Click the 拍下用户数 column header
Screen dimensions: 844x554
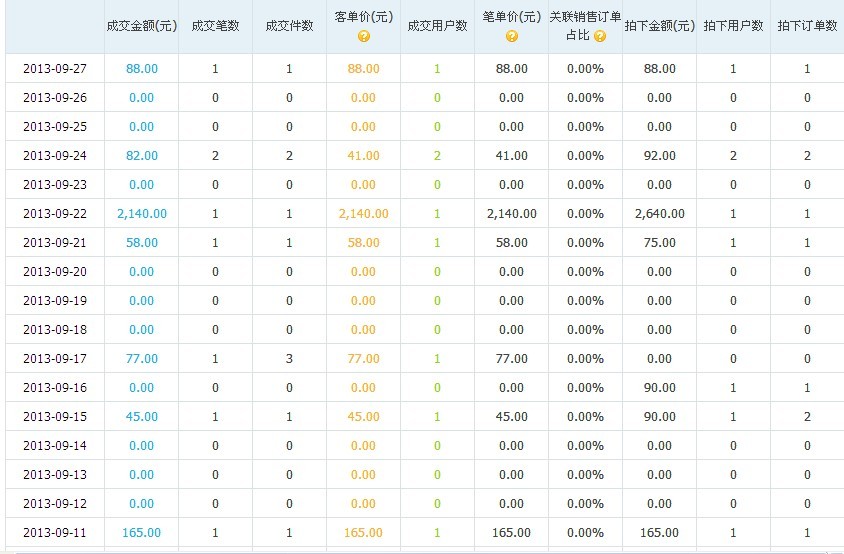[x=733, y=26]
